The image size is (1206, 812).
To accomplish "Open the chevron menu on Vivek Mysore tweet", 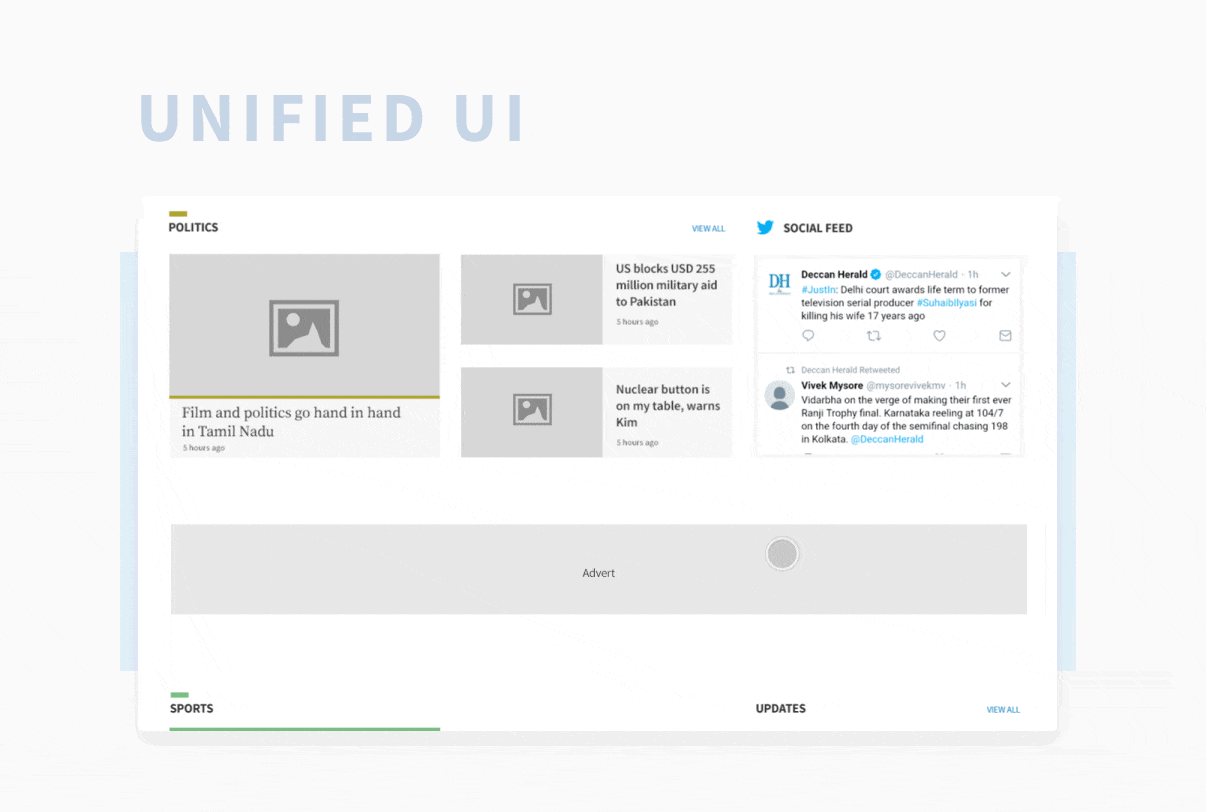I will (x=1005, y=385).
